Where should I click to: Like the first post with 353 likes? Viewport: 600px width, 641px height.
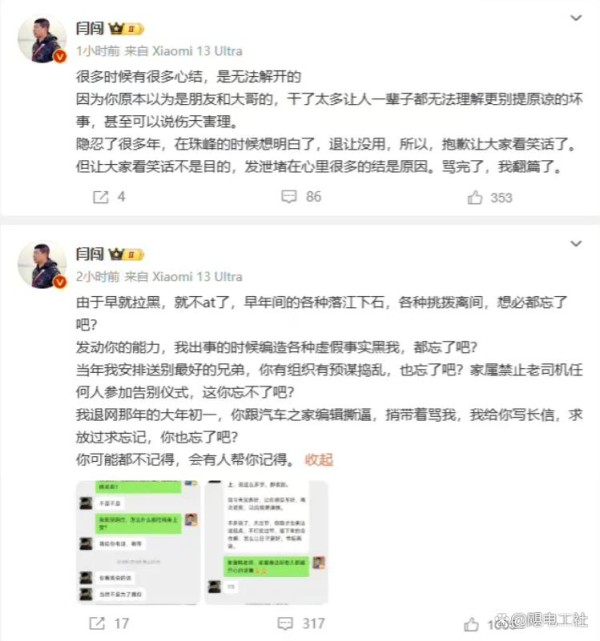475,197
